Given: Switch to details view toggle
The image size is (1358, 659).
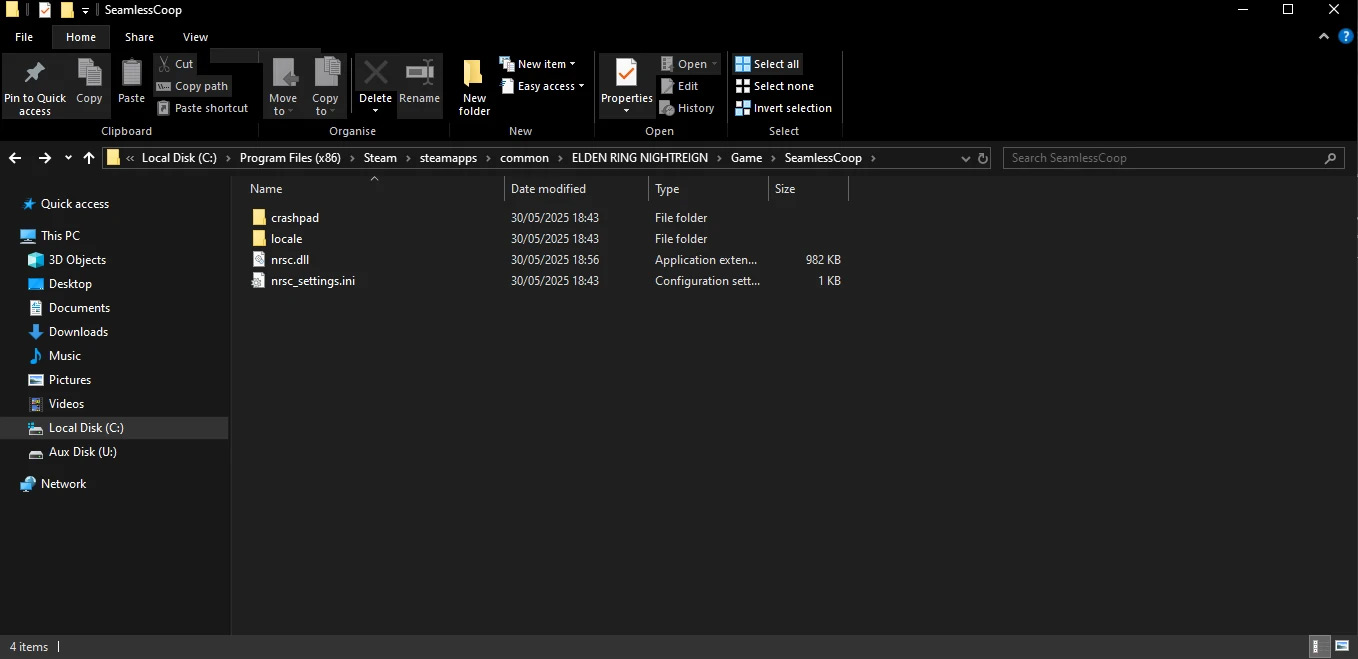Looking at the screenshot, I should point(1320,647).
